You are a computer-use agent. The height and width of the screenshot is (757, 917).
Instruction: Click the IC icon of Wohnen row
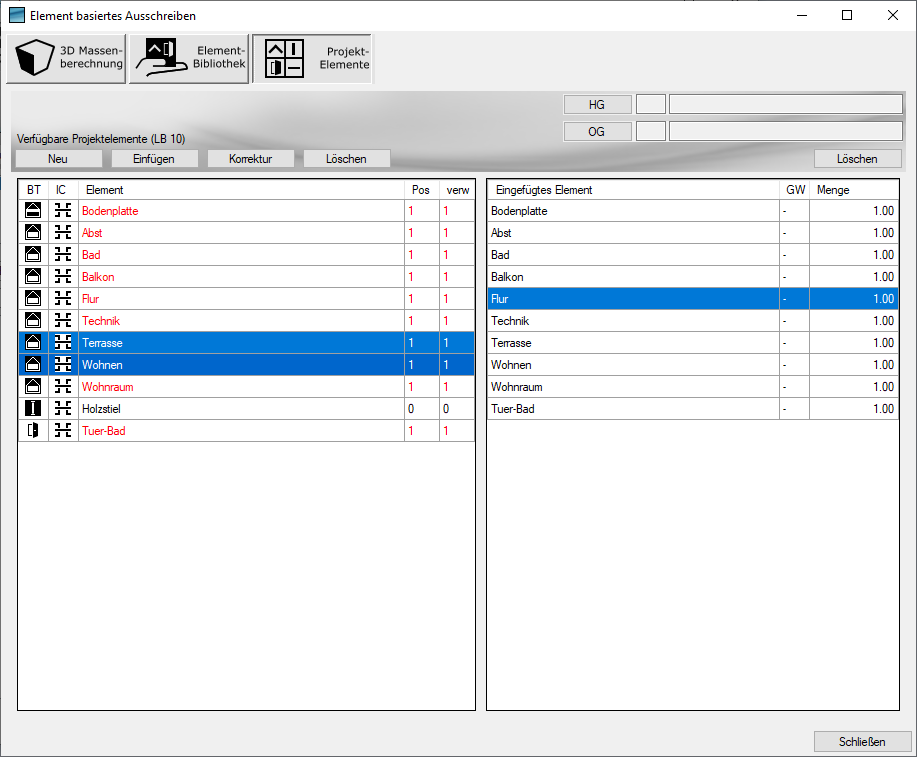63,364
